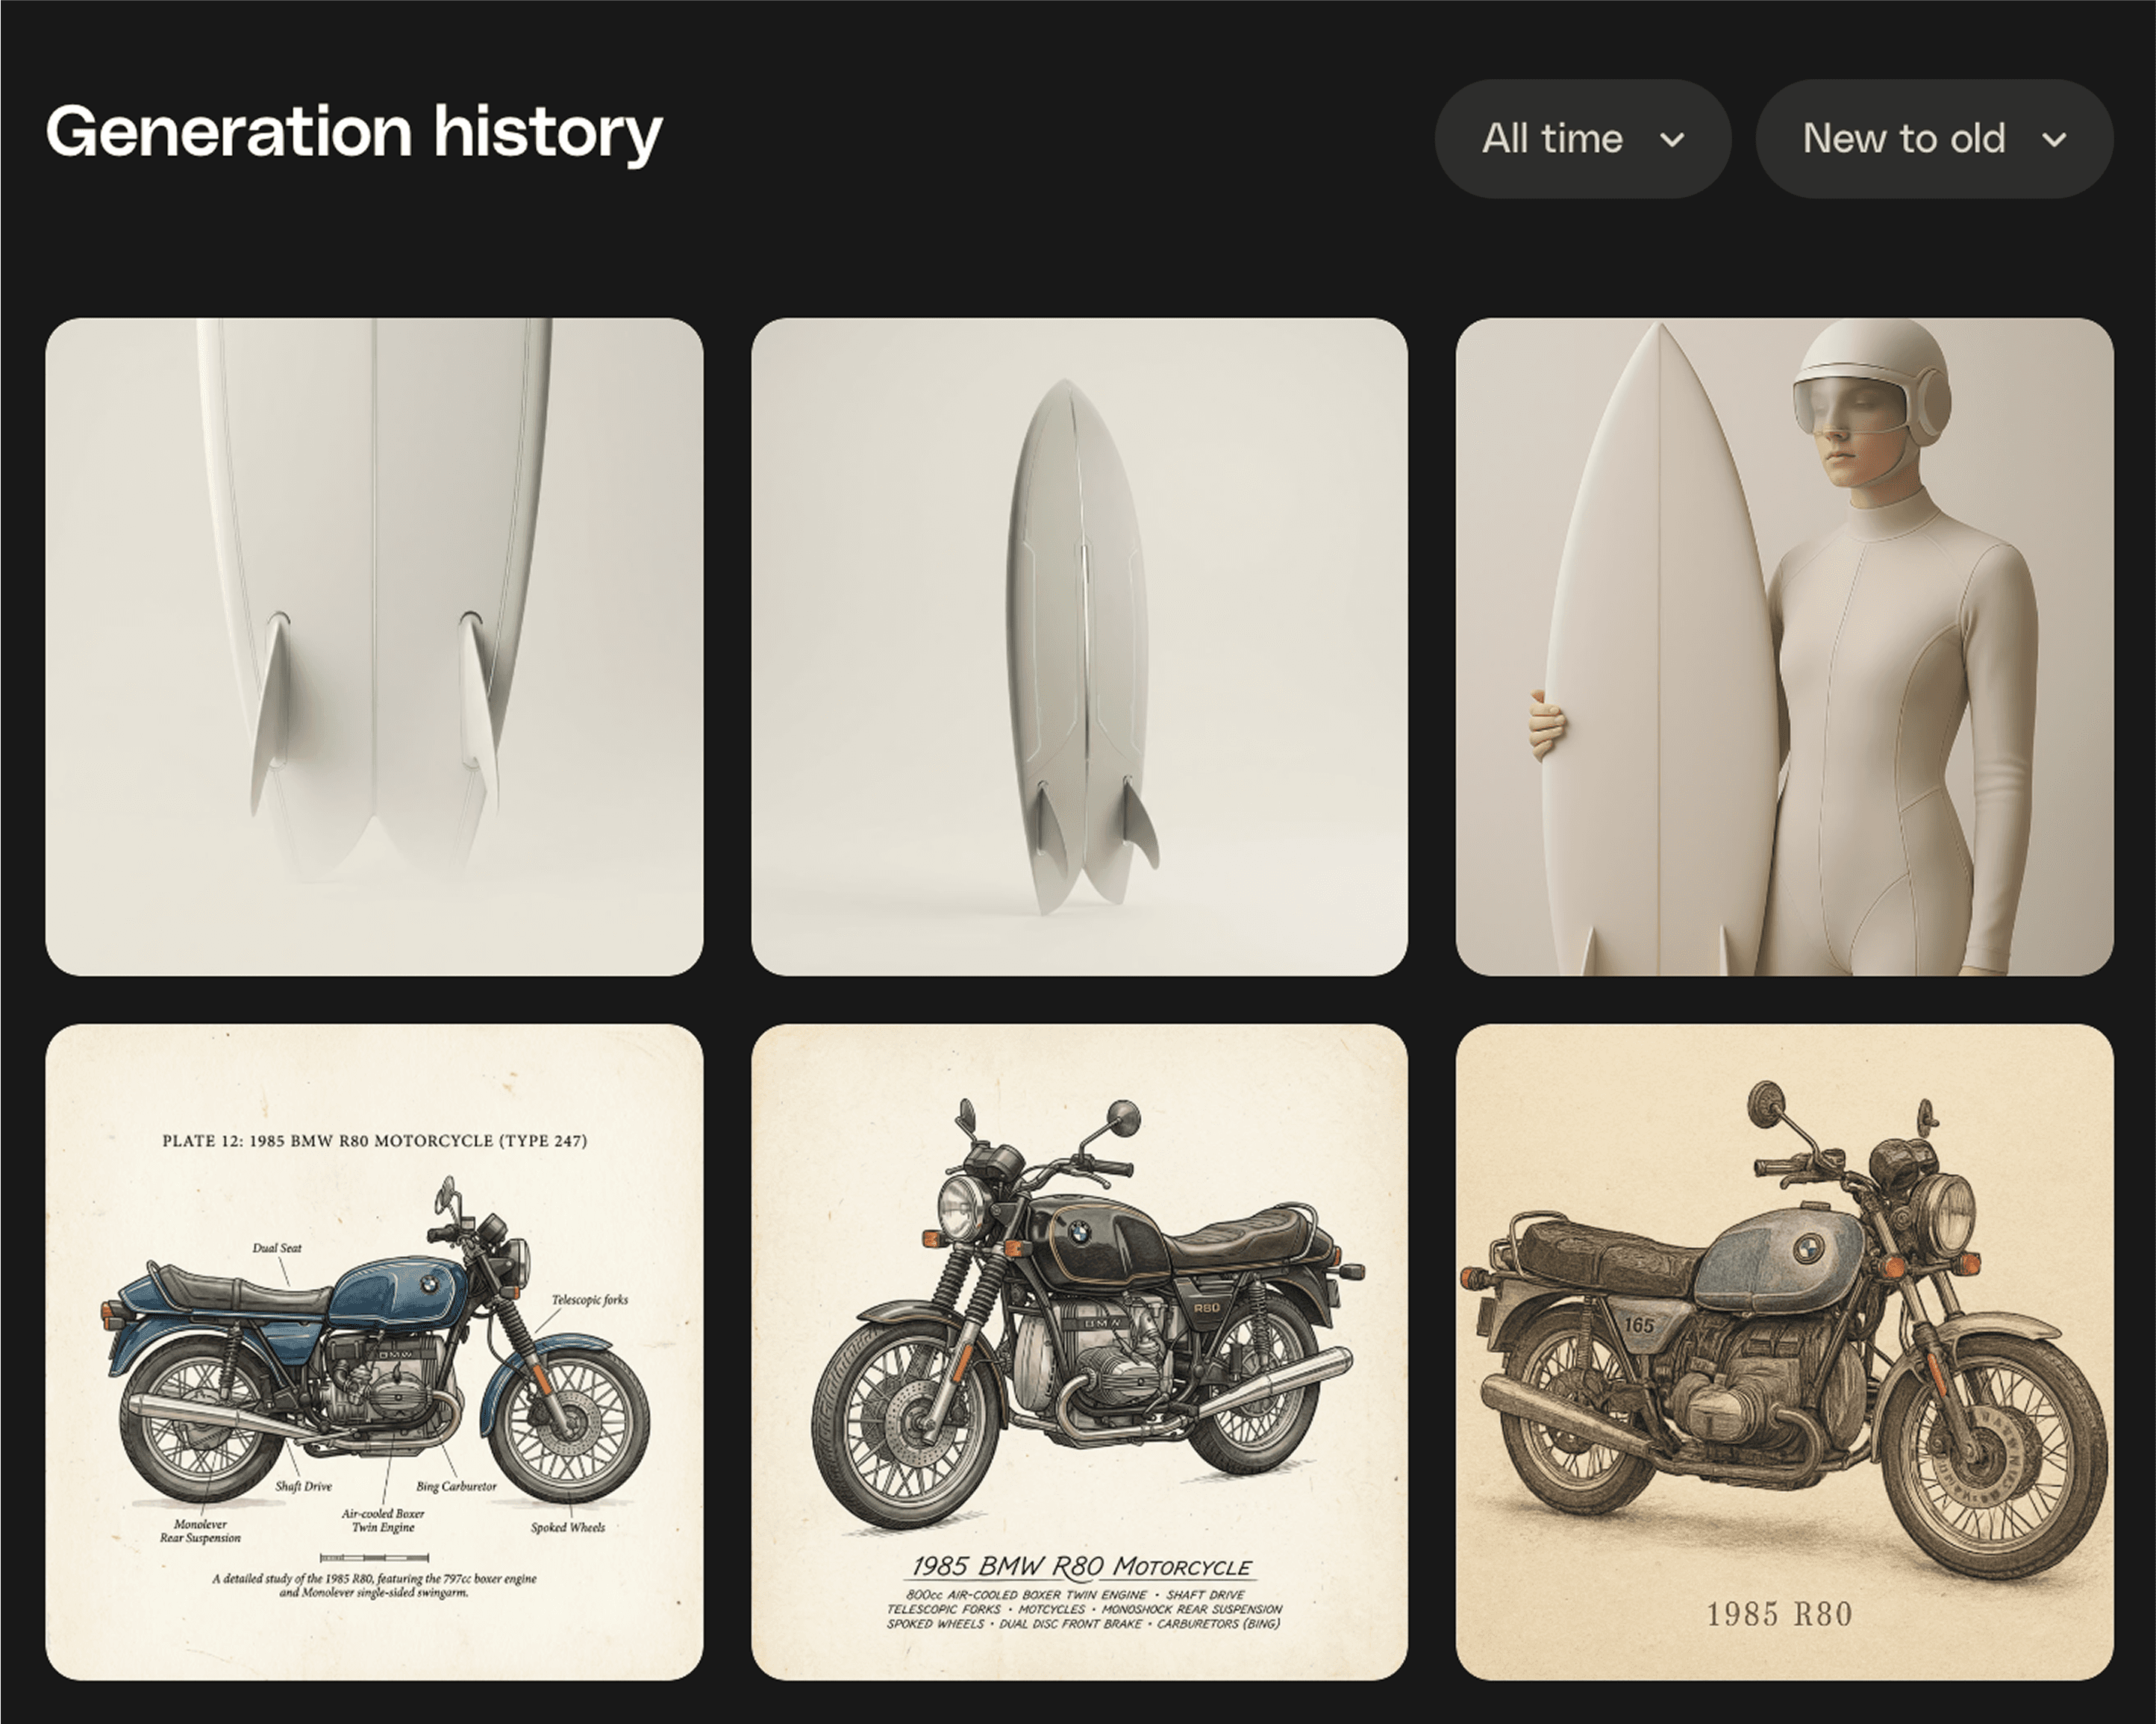2156x1724 pixels.
Task: Click the "Telescopic forks" diagram label
Action: click(x=590, y=1300)
